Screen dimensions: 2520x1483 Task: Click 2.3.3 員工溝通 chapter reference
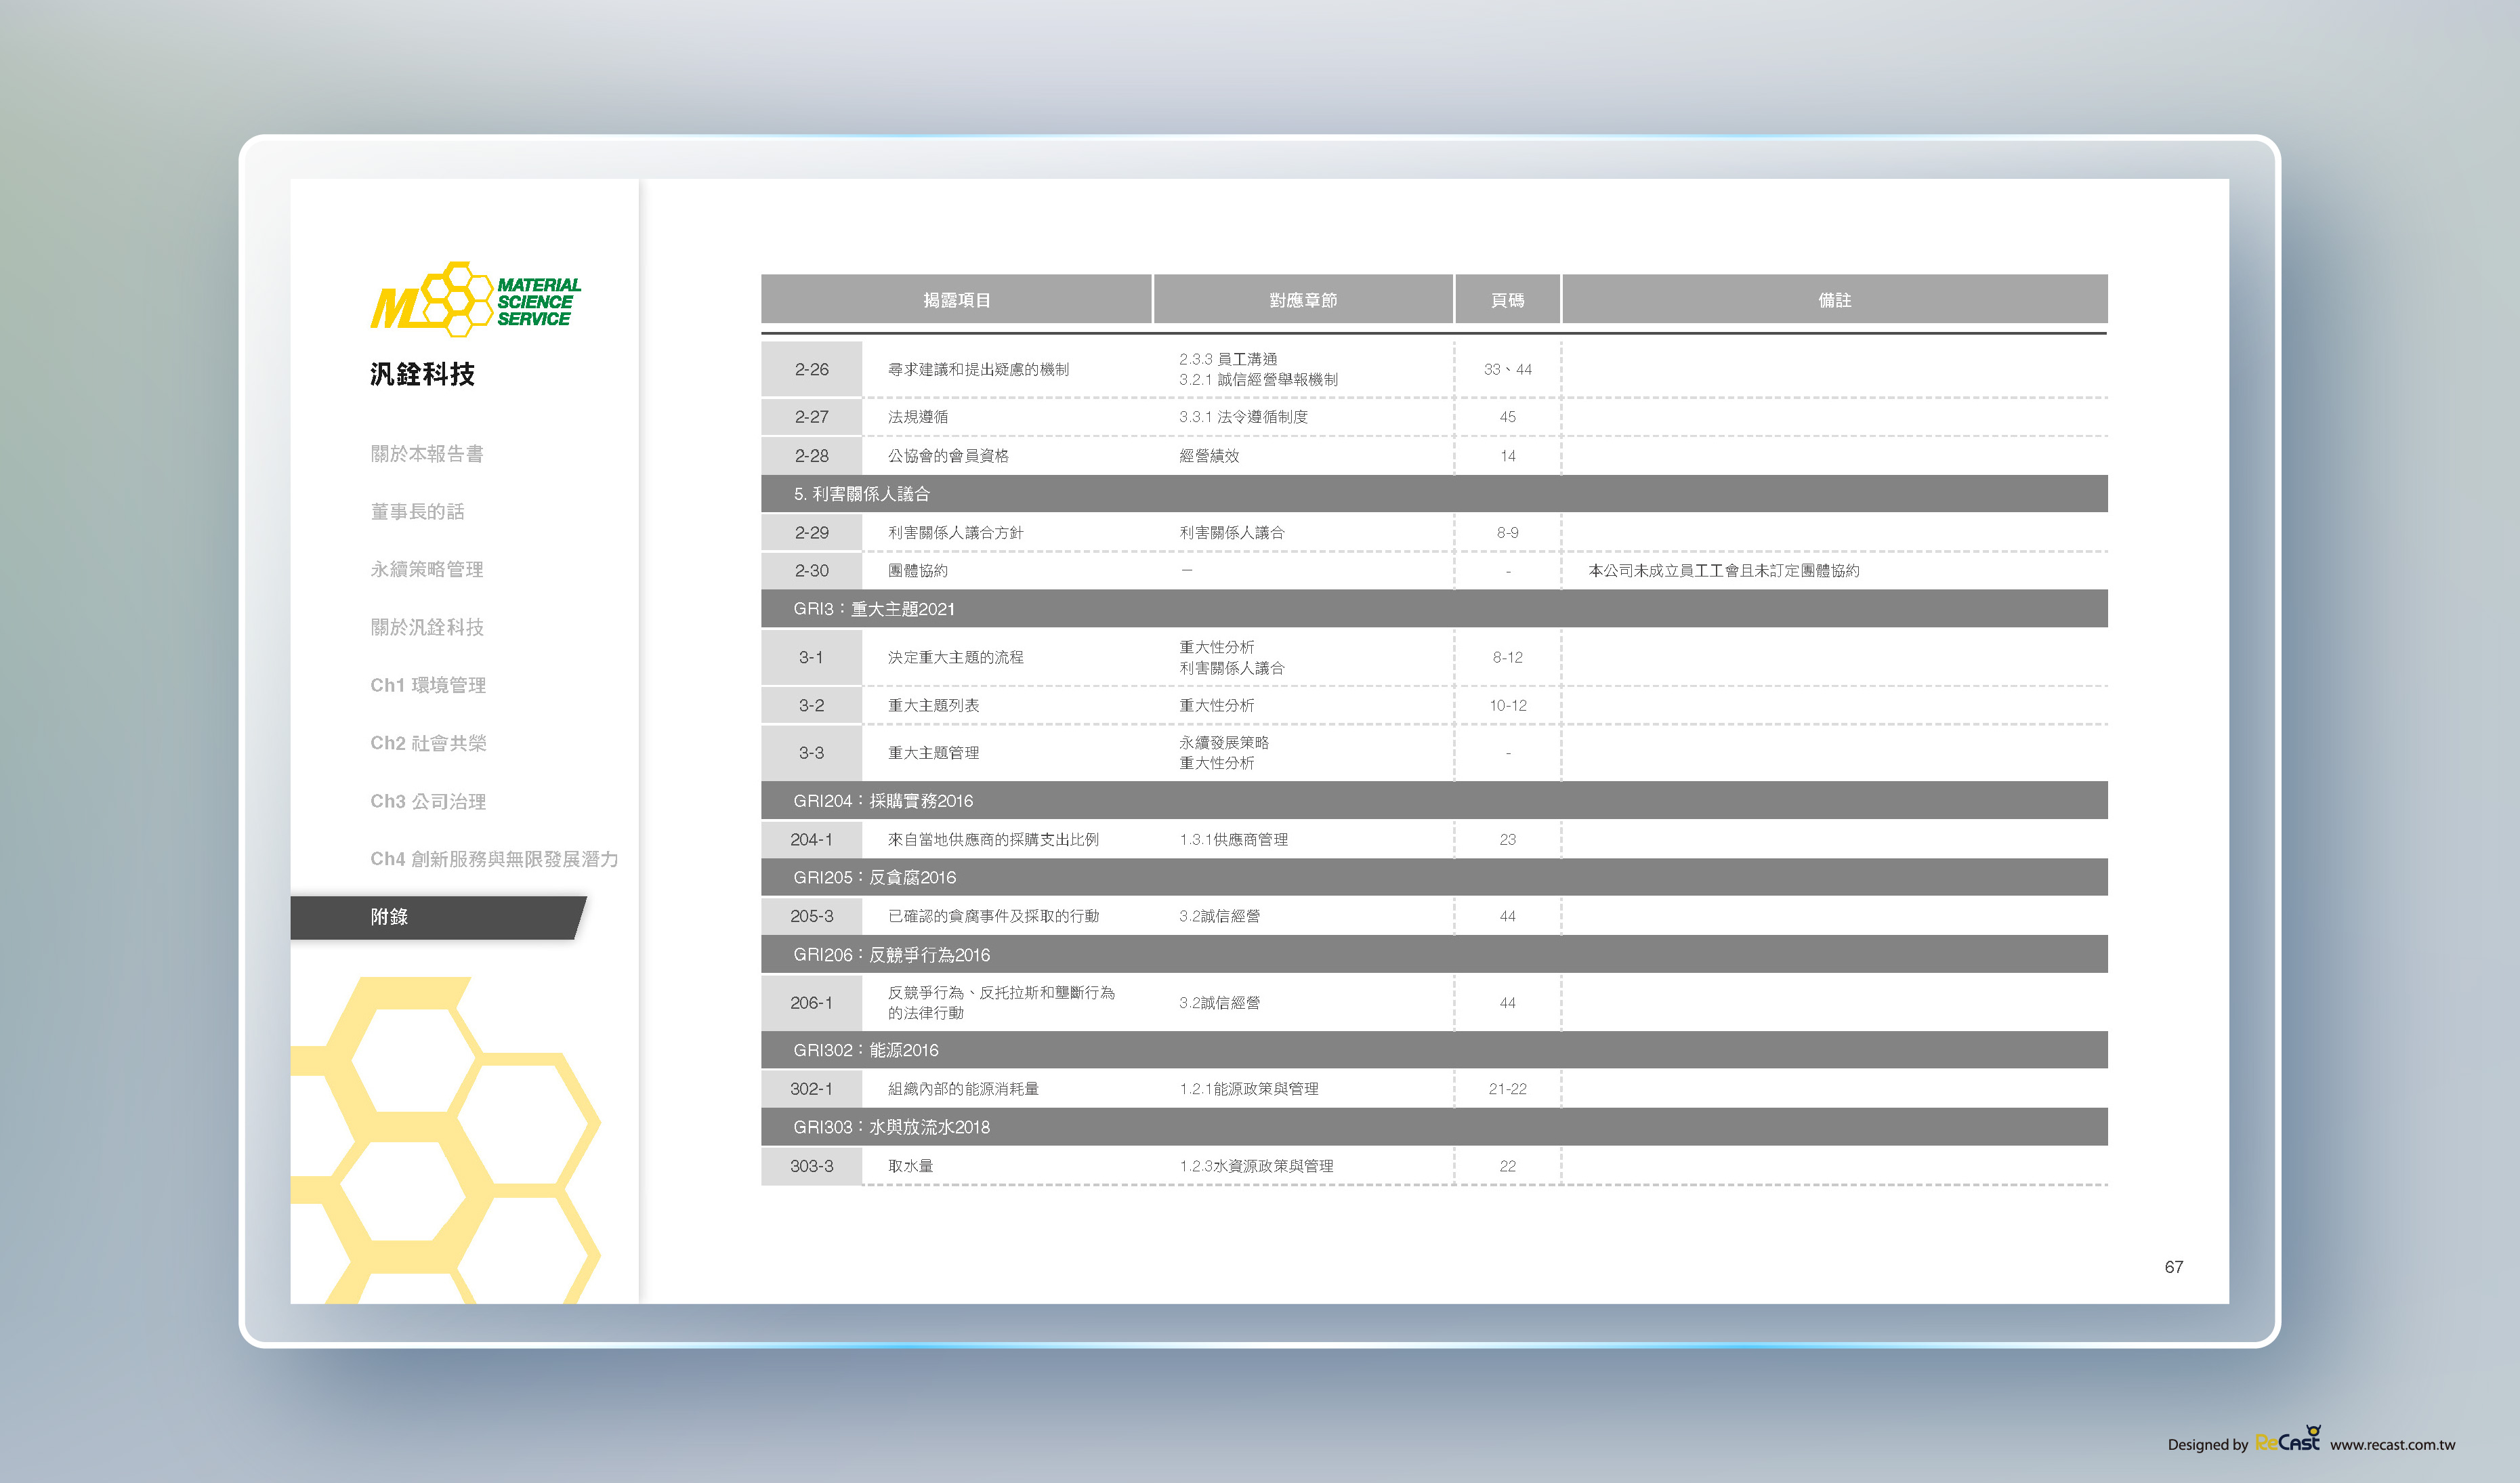tap(1228, 359)
